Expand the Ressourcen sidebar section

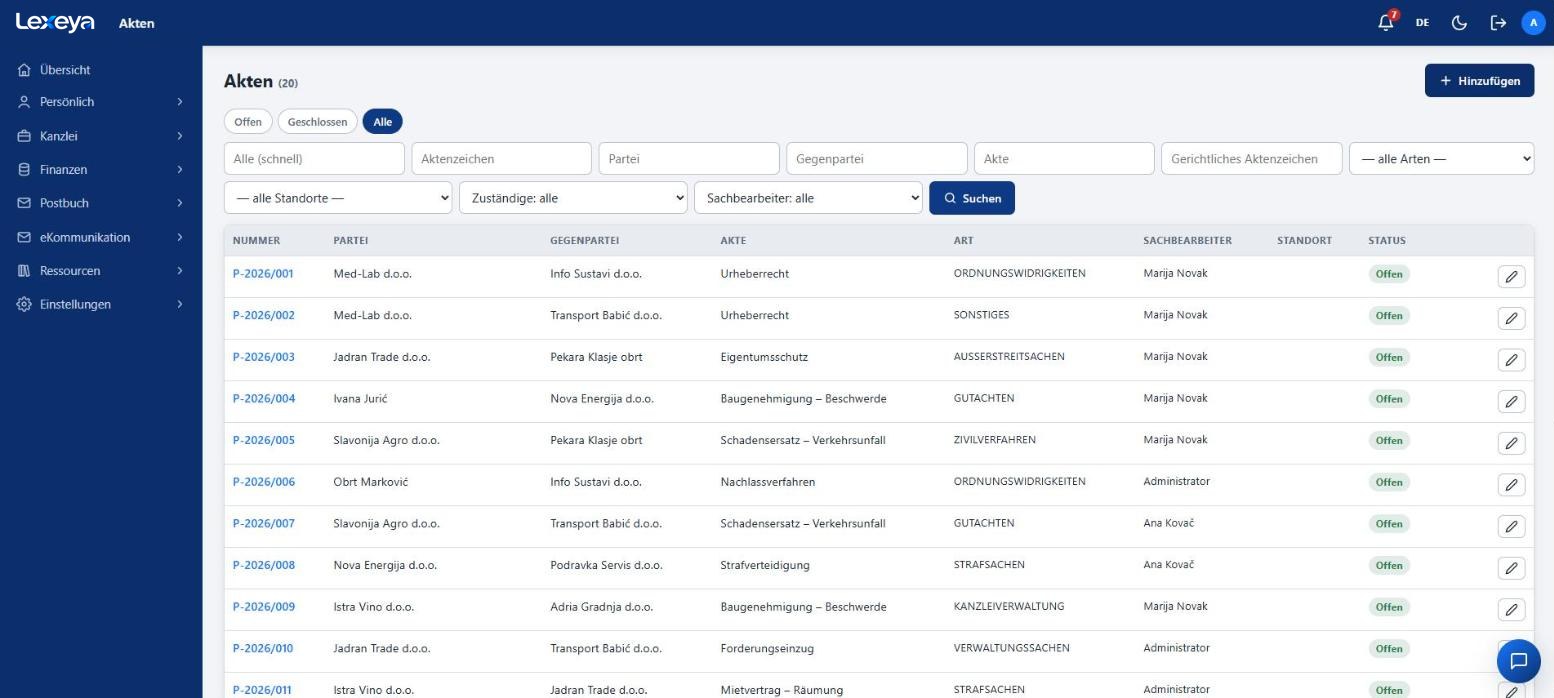(x=101, y=271)
